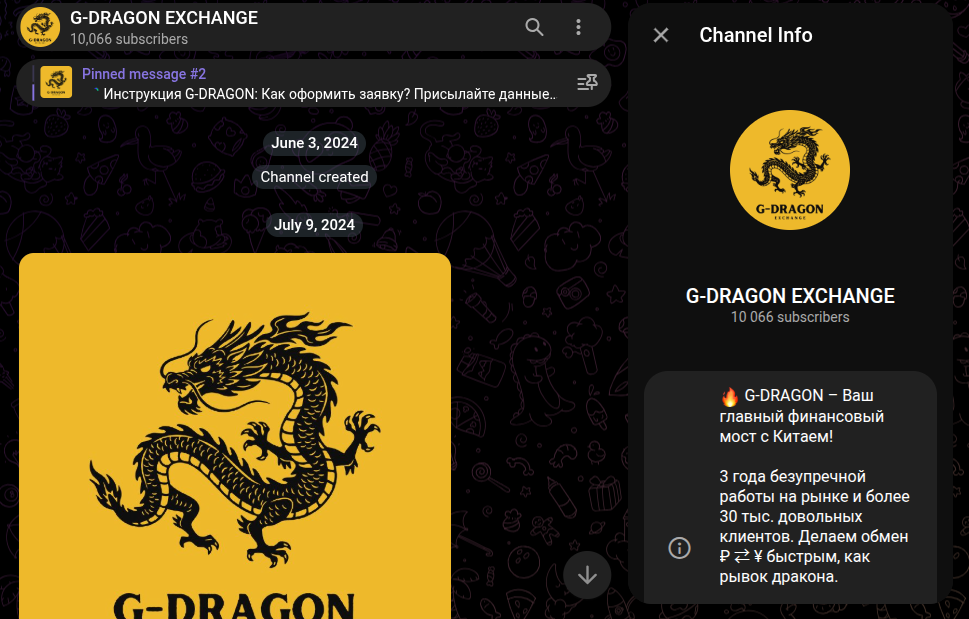Close the Channel Info panel
Viewport: 969px width, 619px height.
[x=661, y=35]
